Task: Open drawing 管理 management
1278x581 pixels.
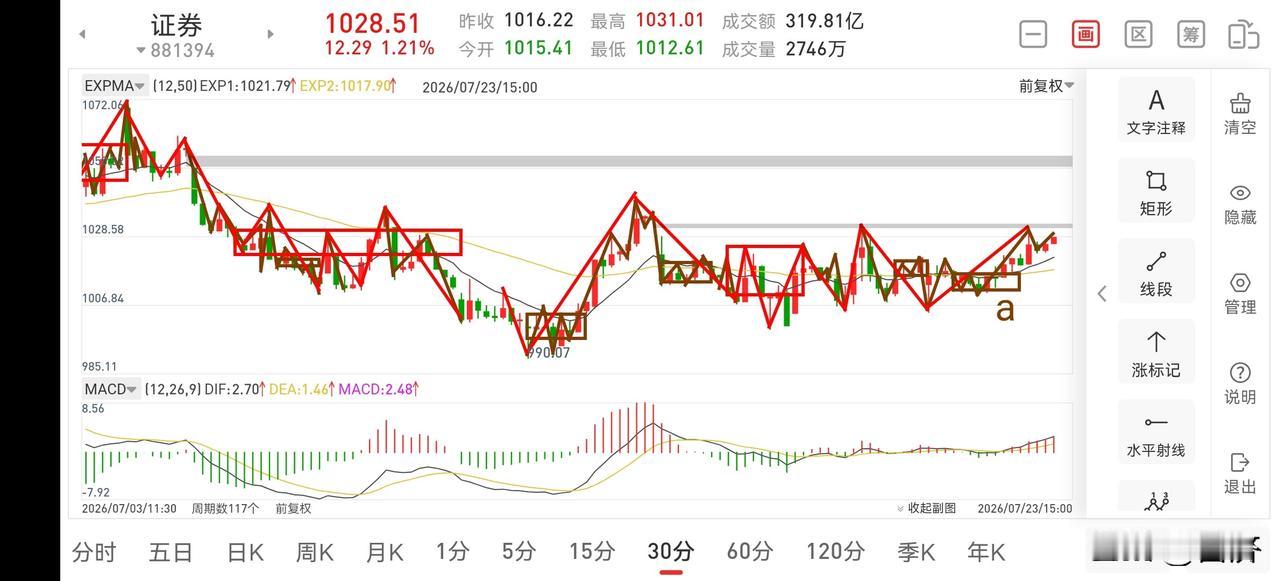Action: 1240,293
